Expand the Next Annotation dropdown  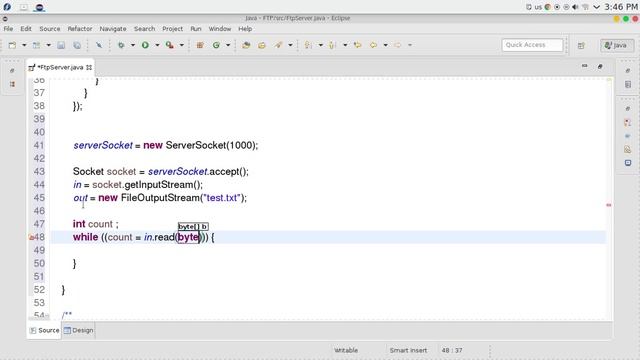(320, 45)
